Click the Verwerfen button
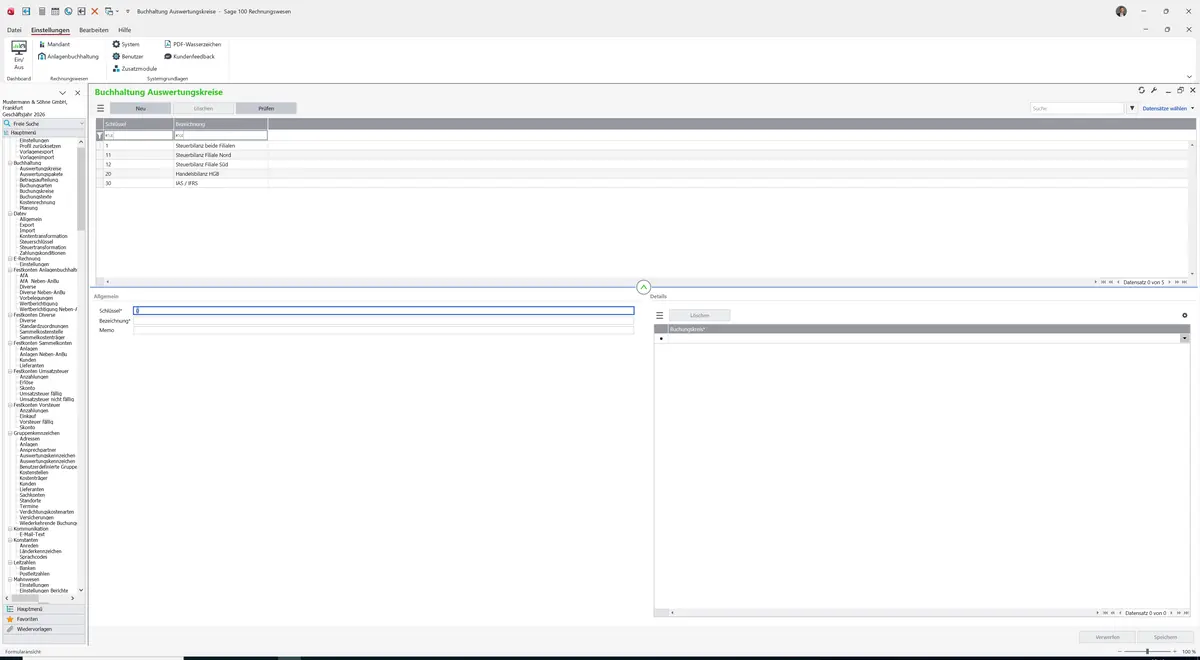 [1108, 637]
